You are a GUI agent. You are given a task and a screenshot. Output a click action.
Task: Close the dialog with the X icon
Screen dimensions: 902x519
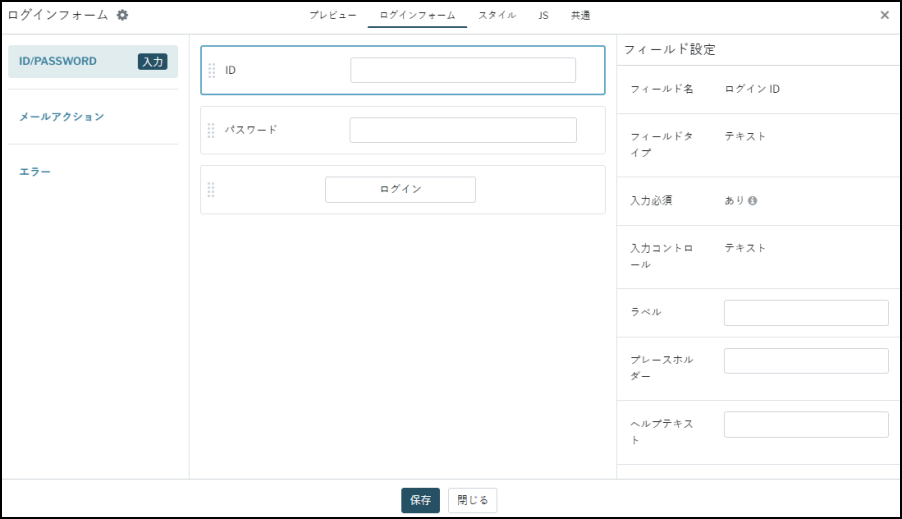click(x=885, y=15)
